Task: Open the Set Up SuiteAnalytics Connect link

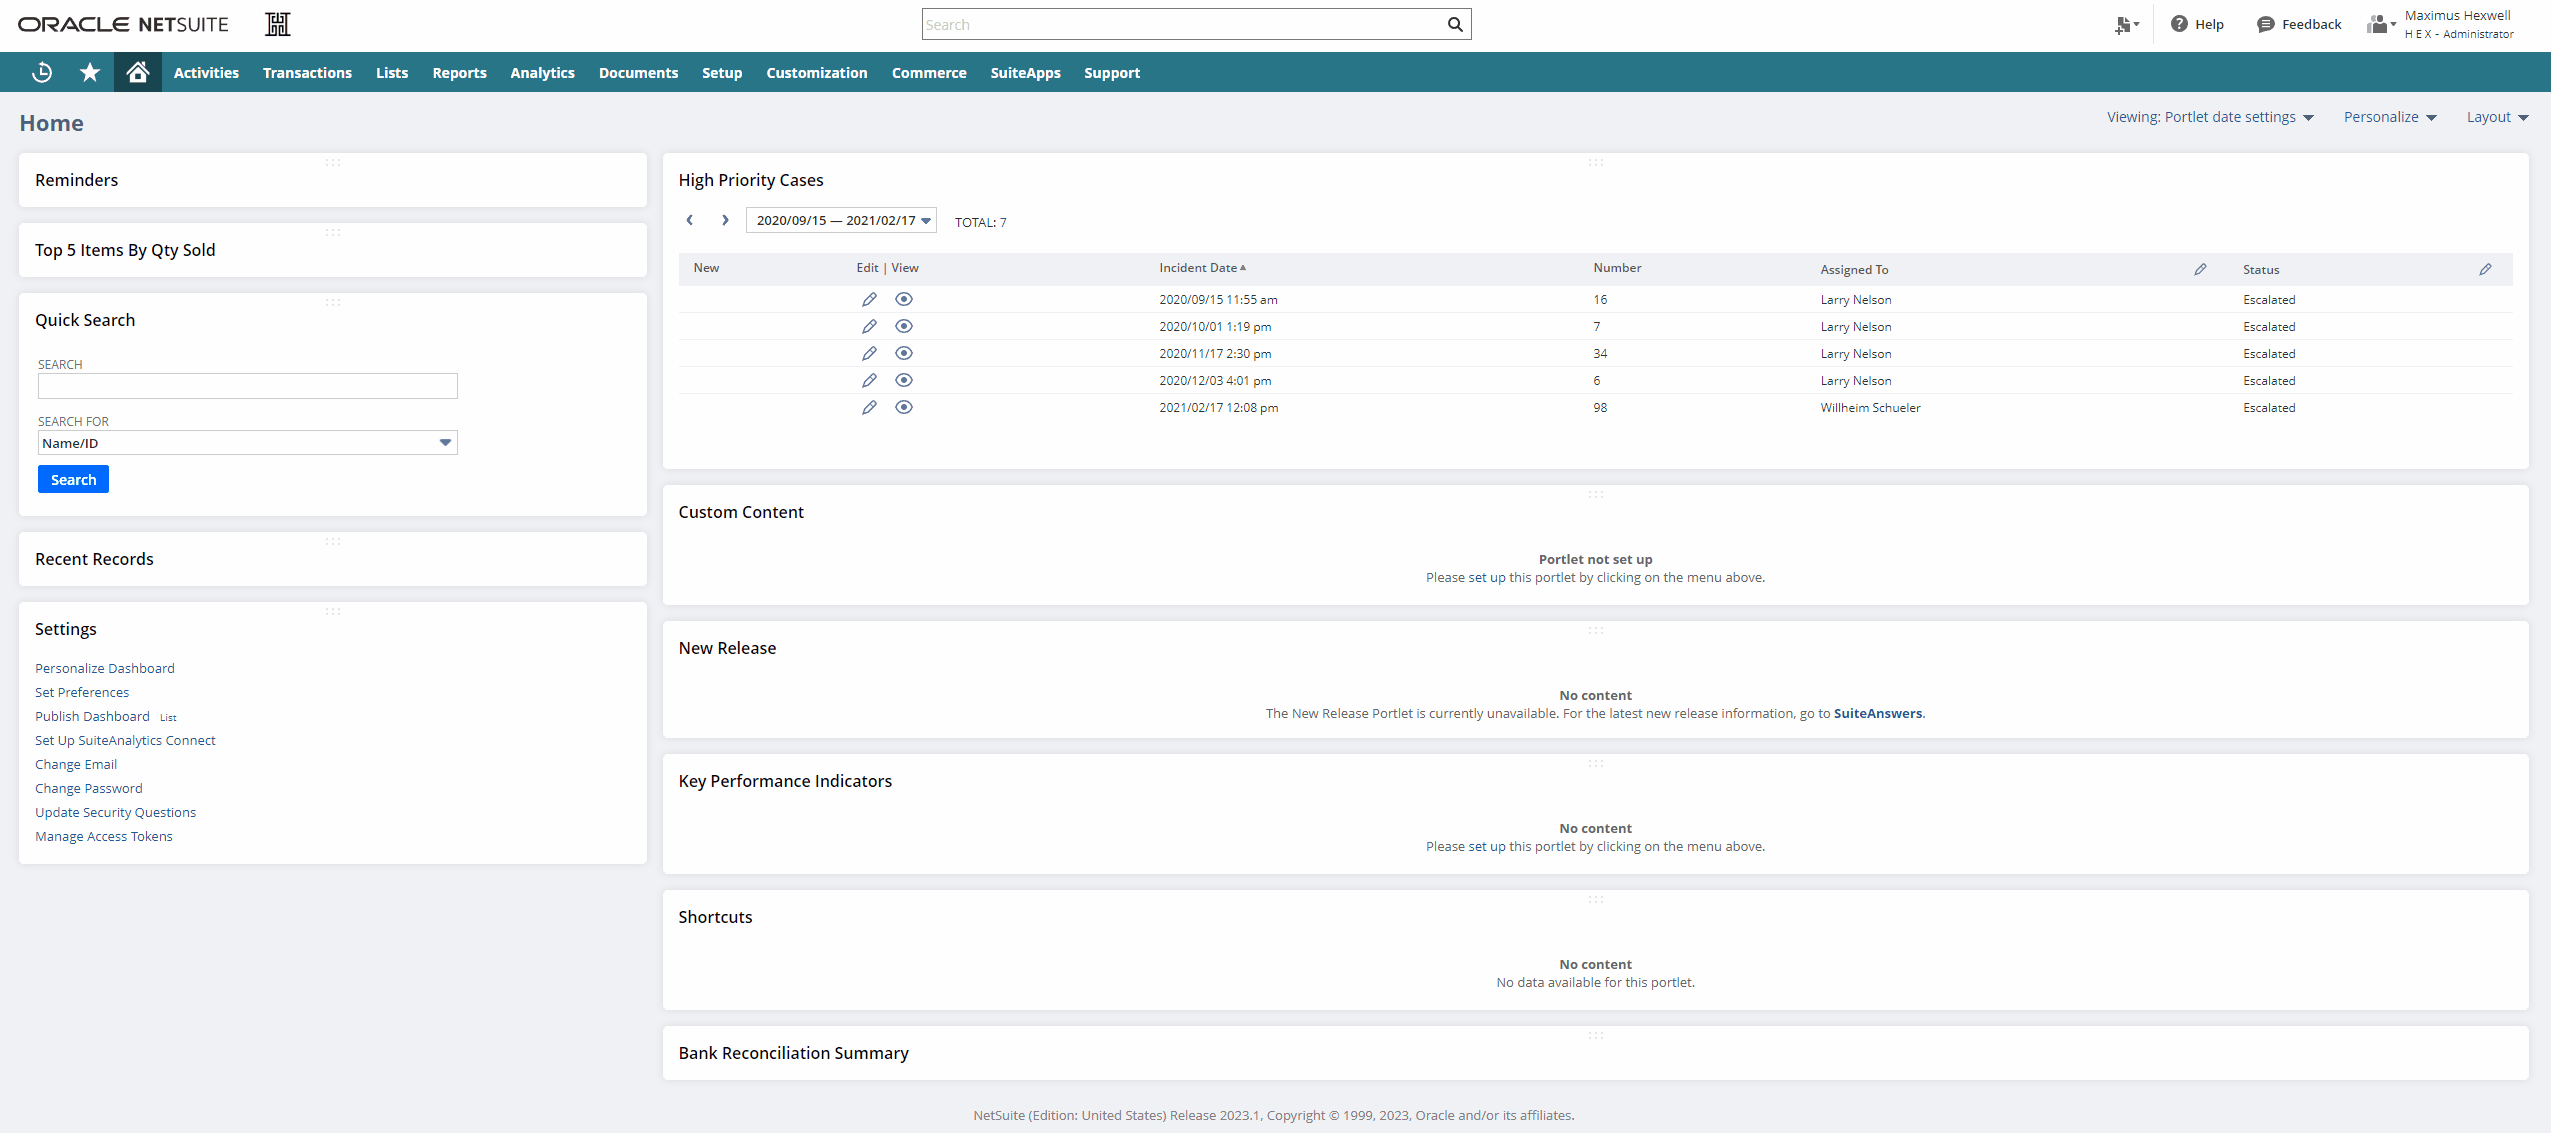Action: click(x=125, y=740)
